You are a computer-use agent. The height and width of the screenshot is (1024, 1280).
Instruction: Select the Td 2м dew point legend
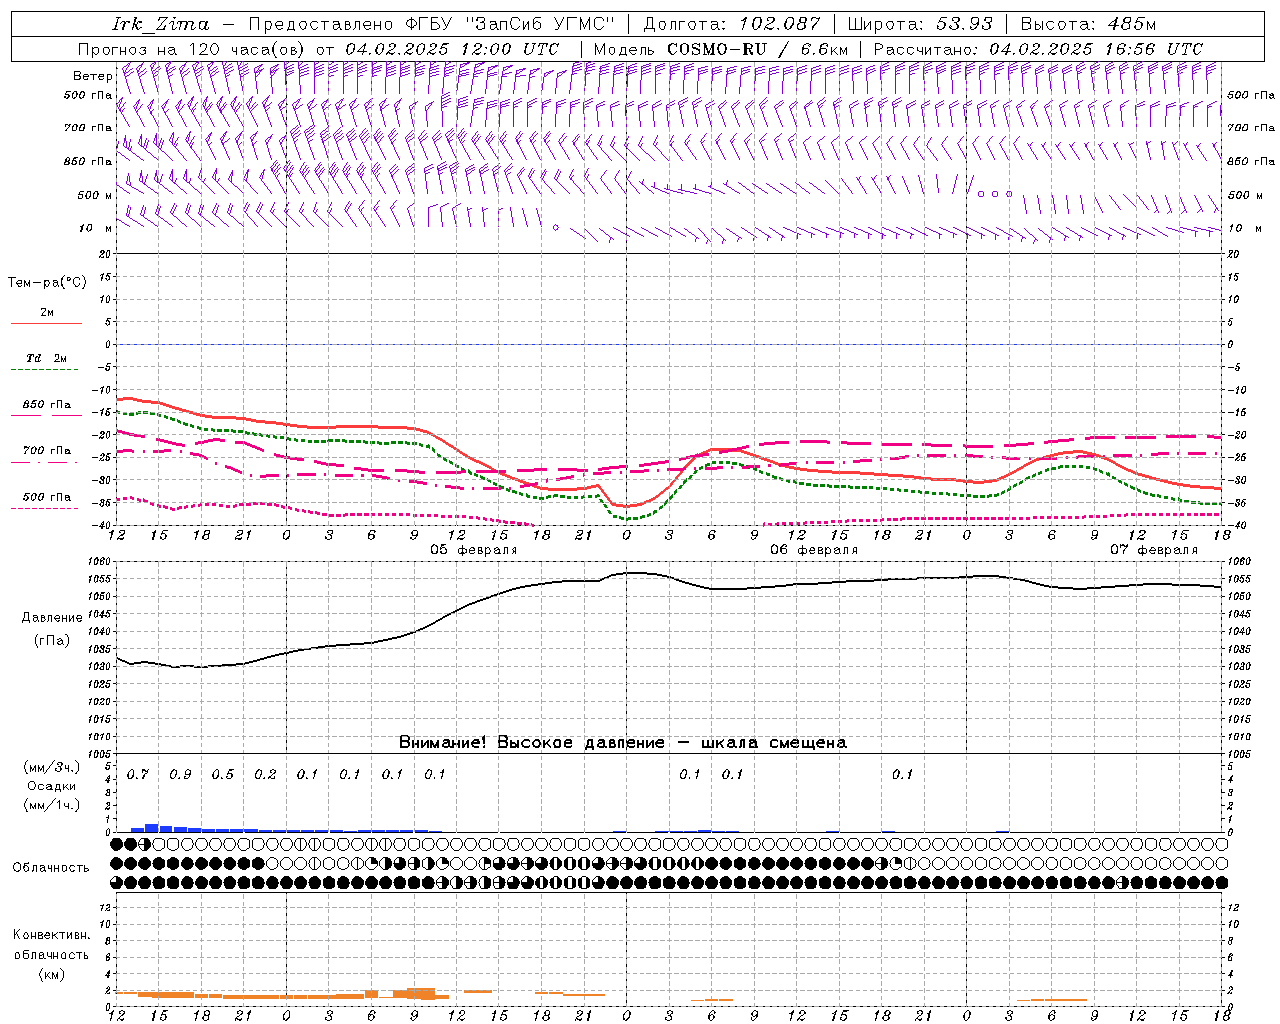click(46, 359)
